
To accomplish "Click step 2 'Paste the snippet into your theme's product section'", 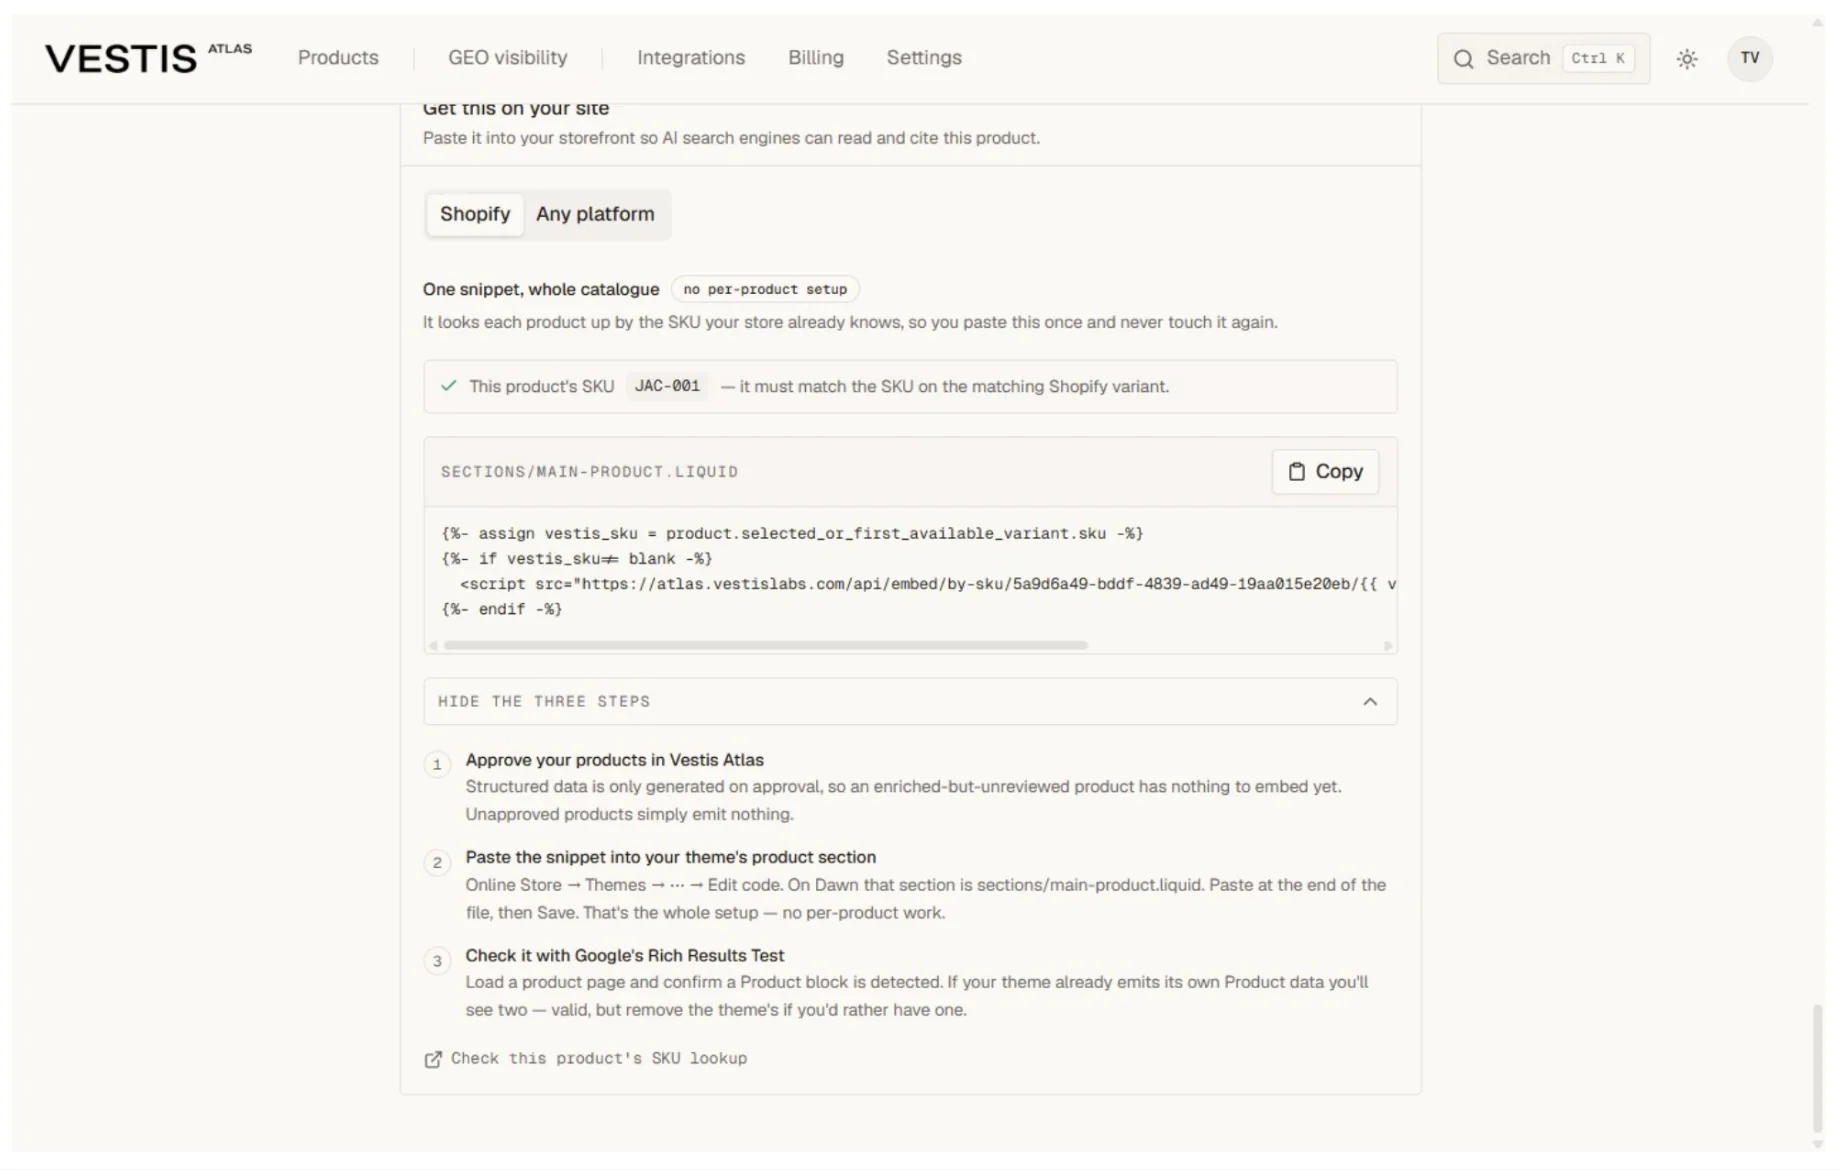I will coord(670,858).
